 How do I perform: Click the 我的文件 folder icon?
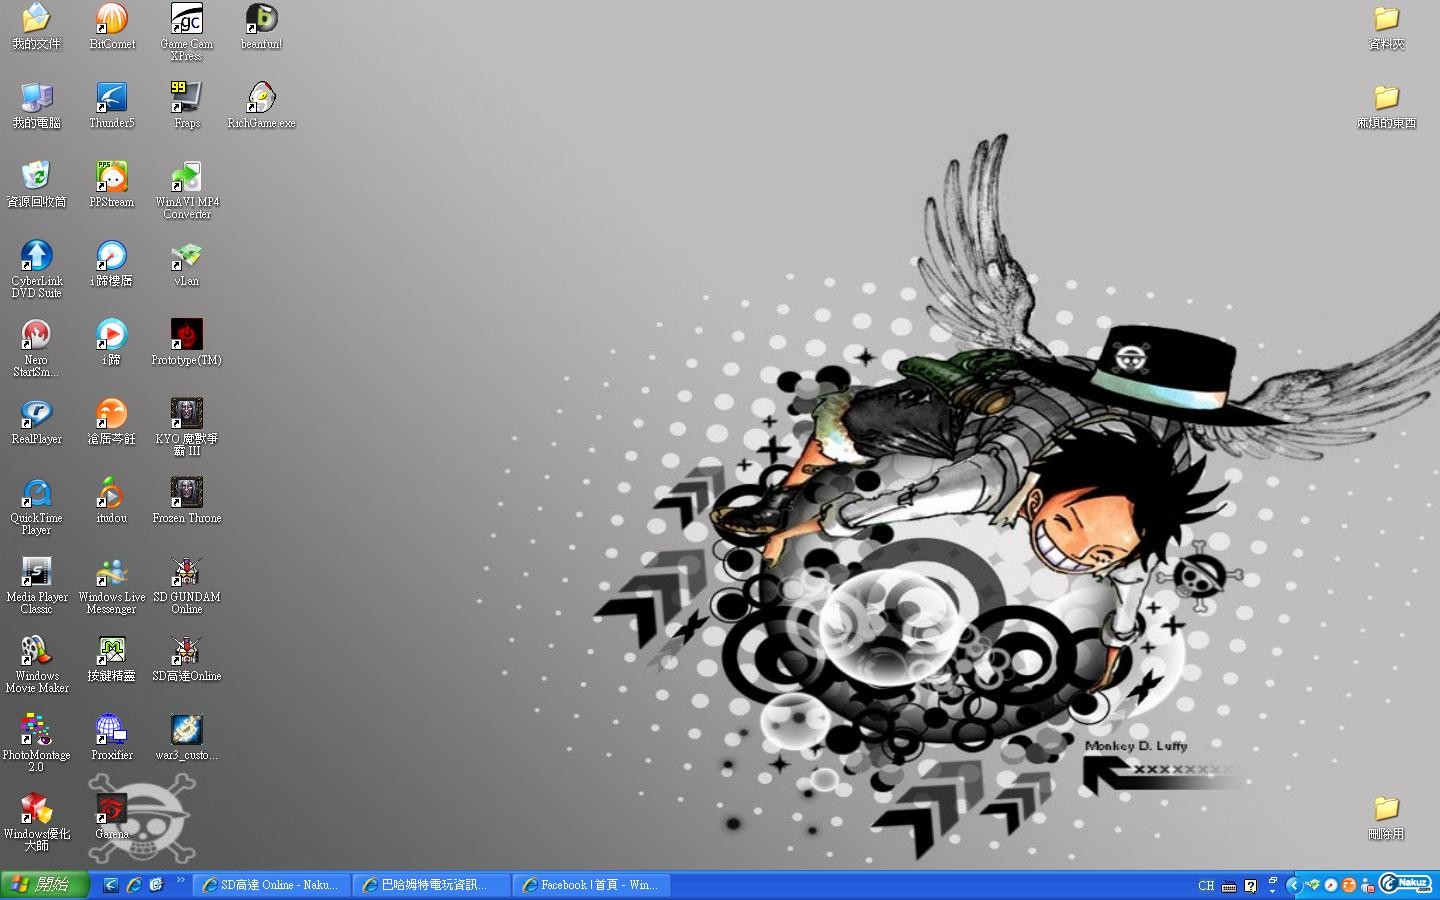coord(37,27)
